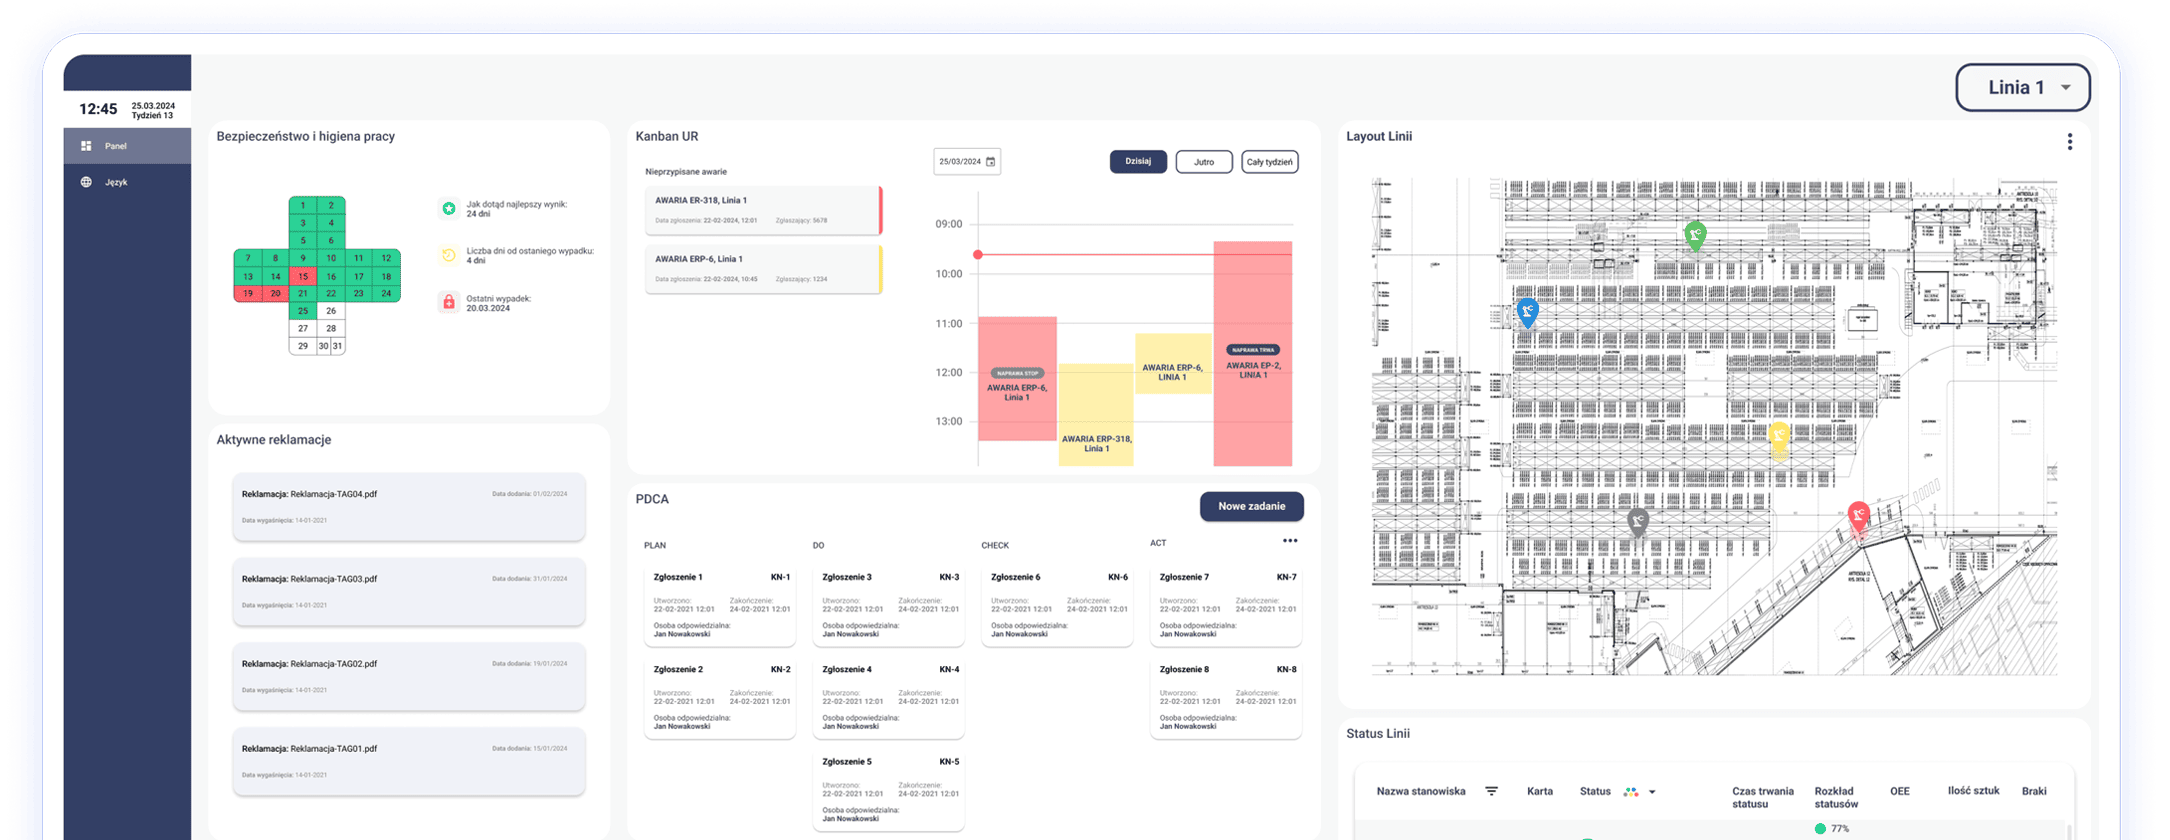Image resolution: width=2170 pixels, height=840 pixels.
Task: Switch Kanban view to Jutro
Action: [x=1204, y=162]
